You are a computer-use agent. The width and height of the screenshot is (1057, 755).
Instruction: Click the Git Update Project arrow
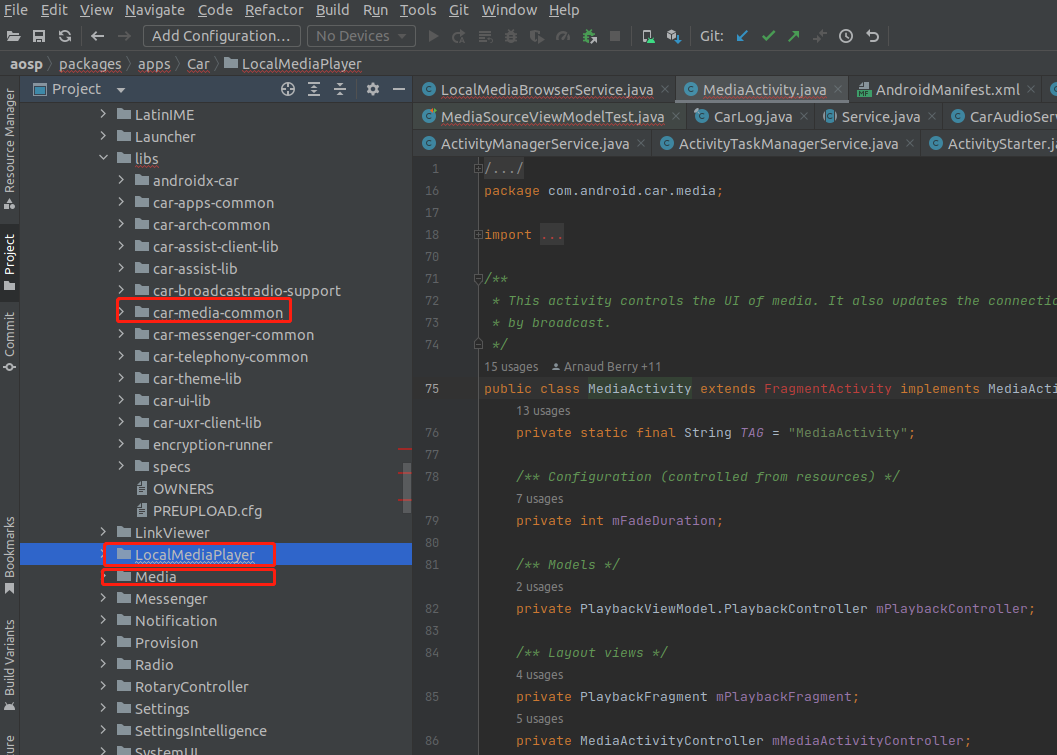pyautogui.click(x=741, y=36)
